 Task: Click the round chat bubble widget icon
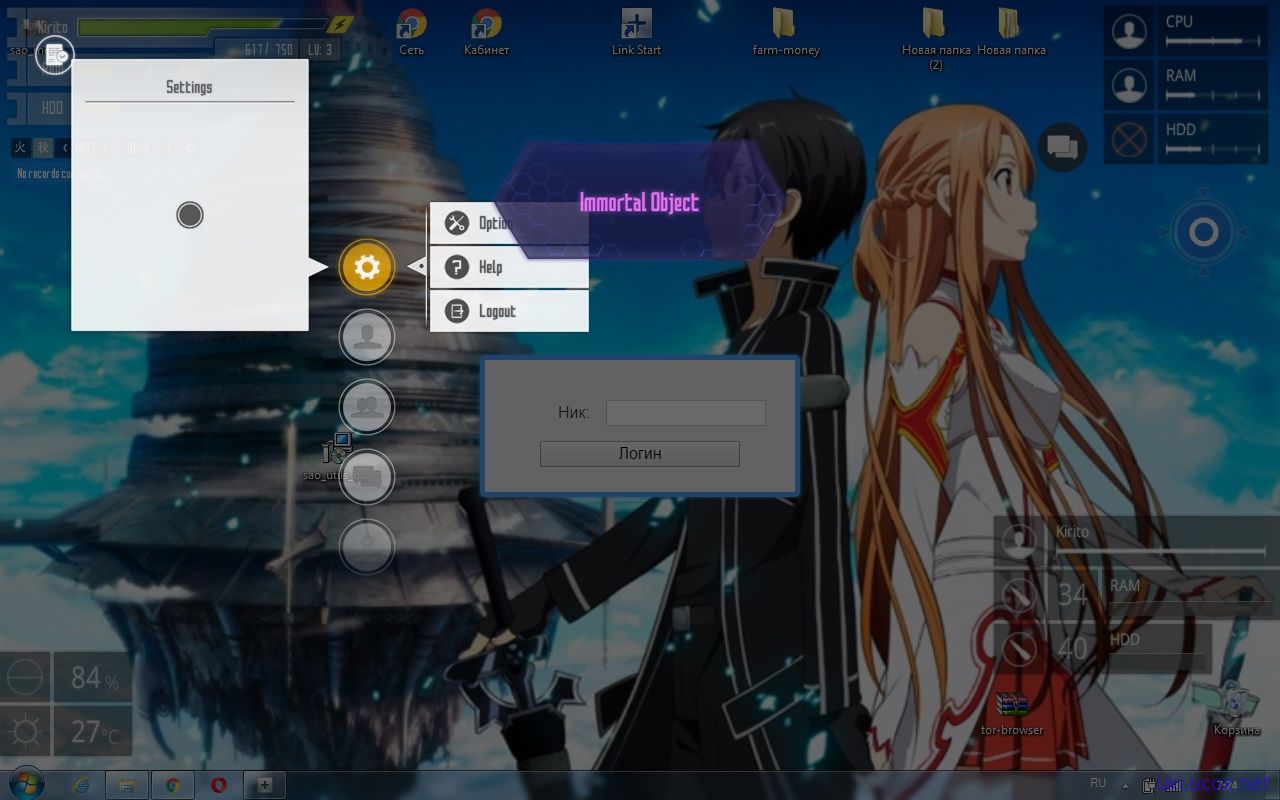[1062, 149]
